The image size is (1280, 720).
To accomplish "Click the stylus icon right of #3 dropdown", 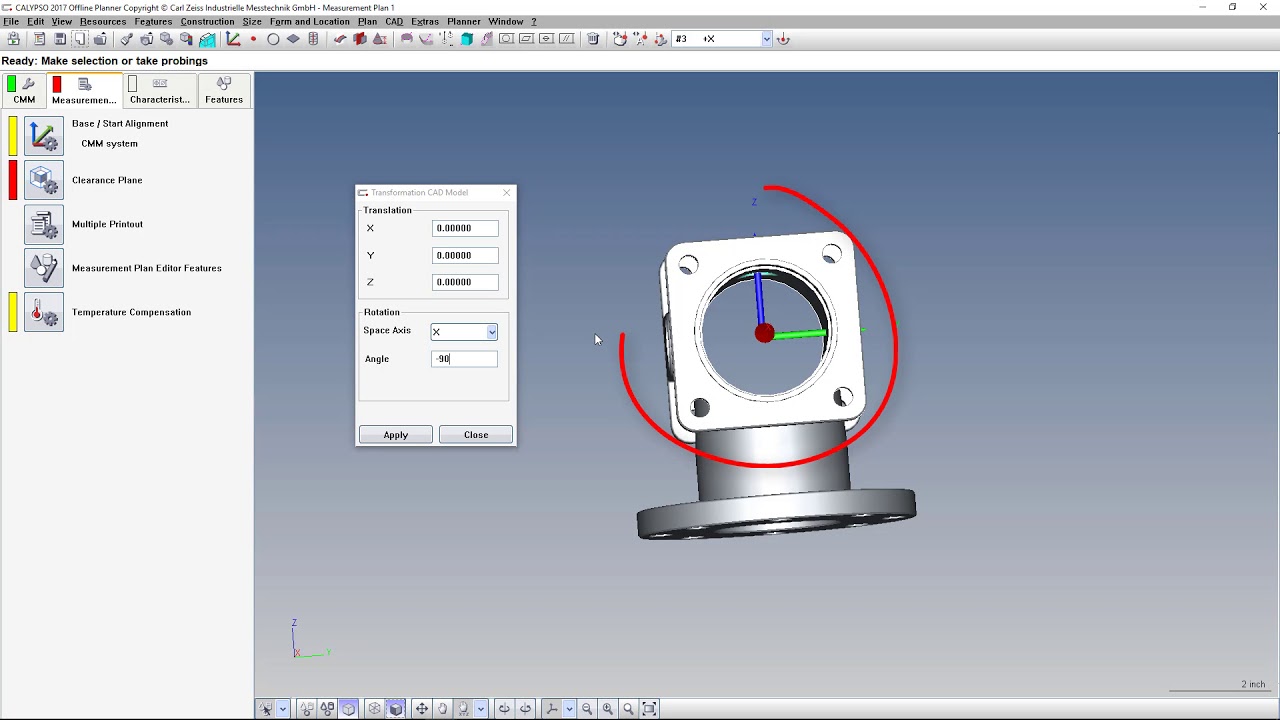I will [782, 39].
